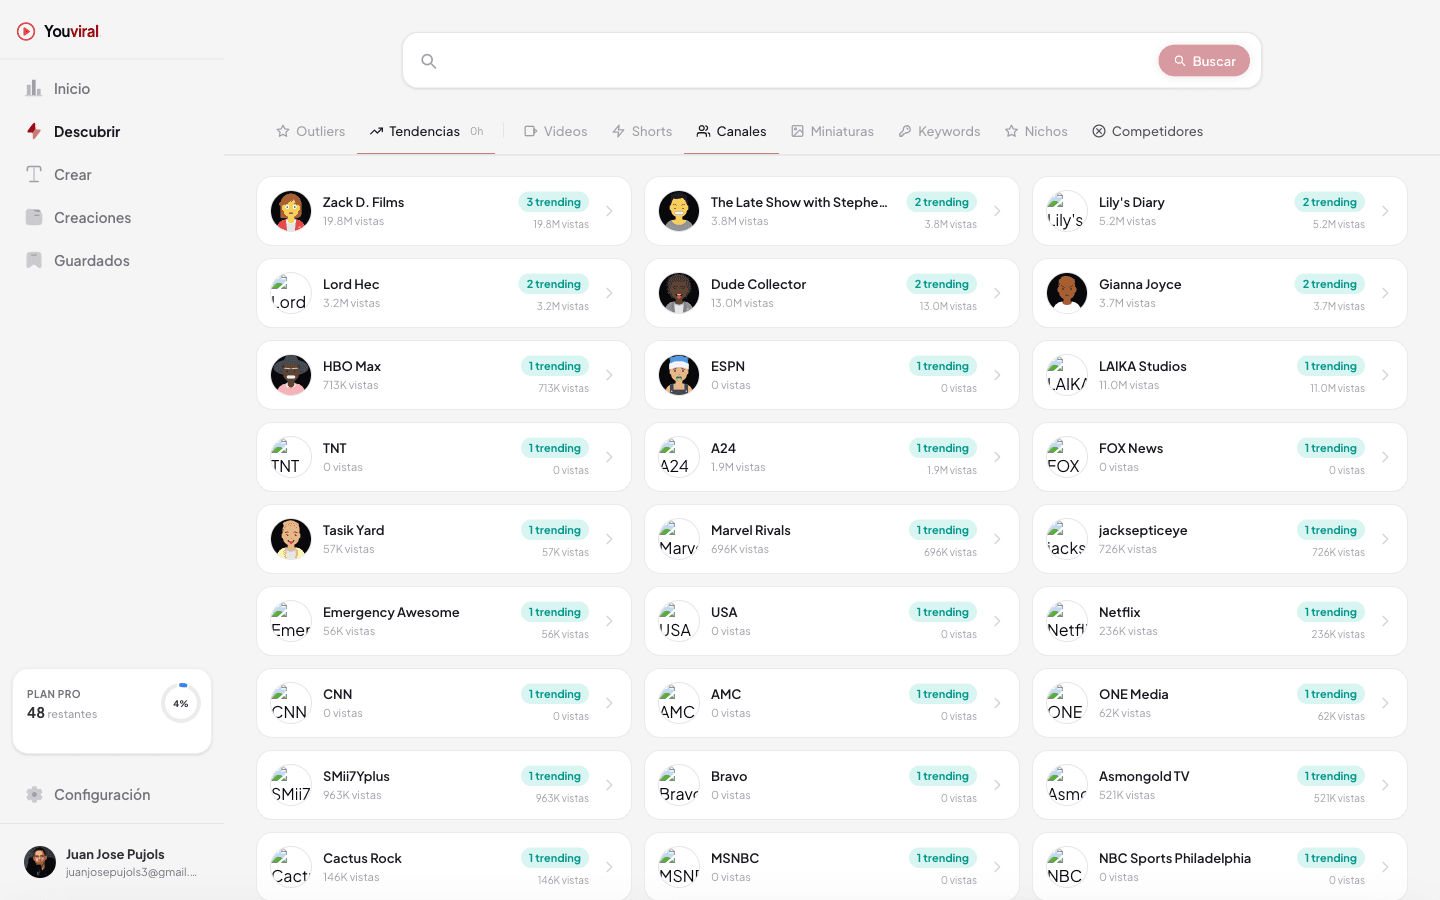Screen dimensions: 1440x900
Task: Click ESPN channel avatar
Action: click(679, 375)
